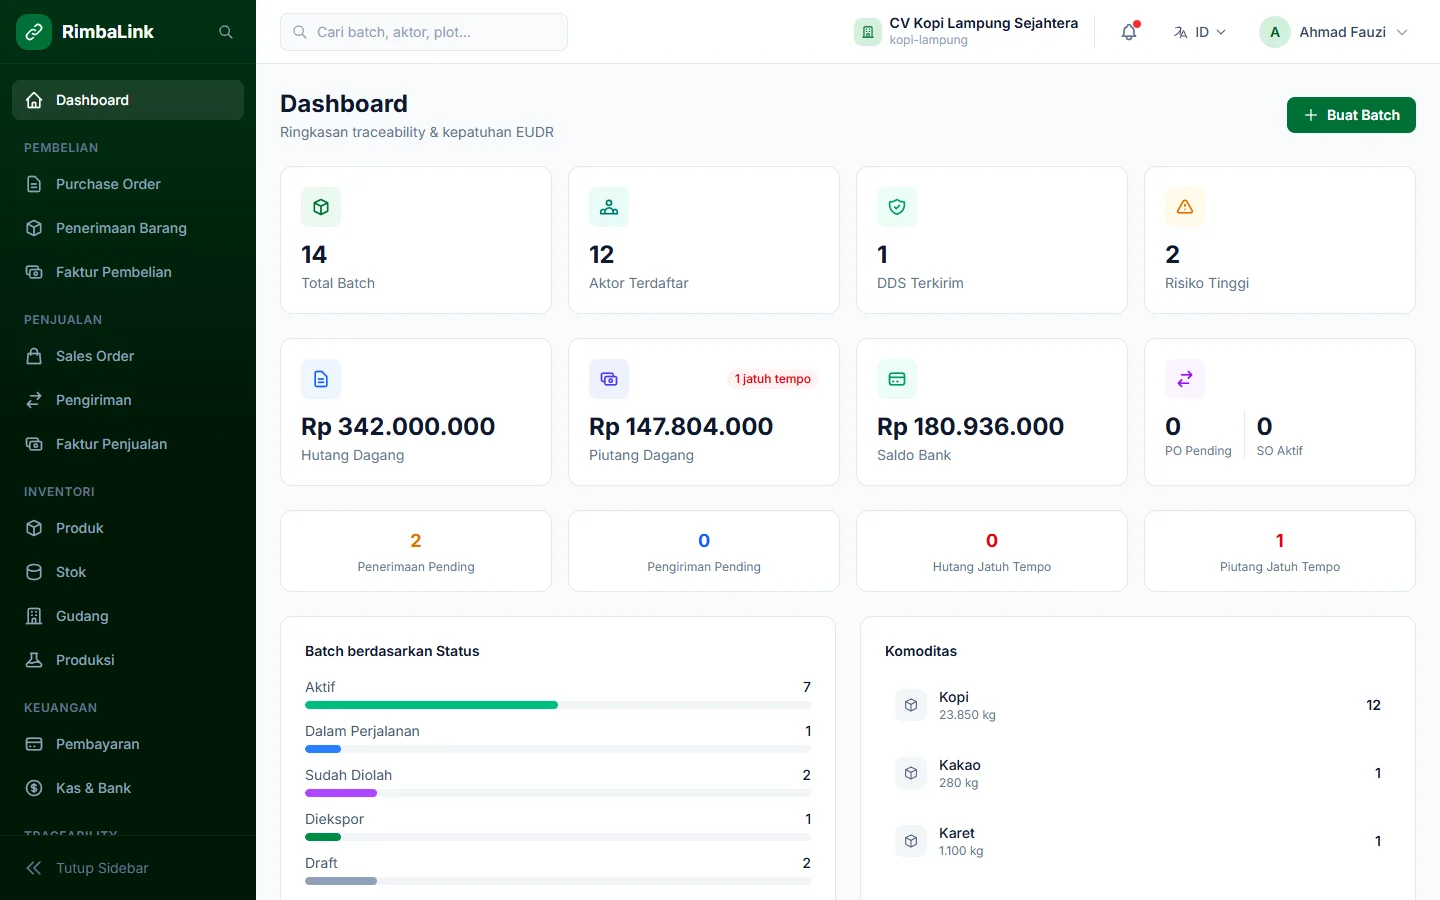Screen dimensions: 1440x900
Task: Click the RimbaLink logo icon
Action: pos(34,32)
